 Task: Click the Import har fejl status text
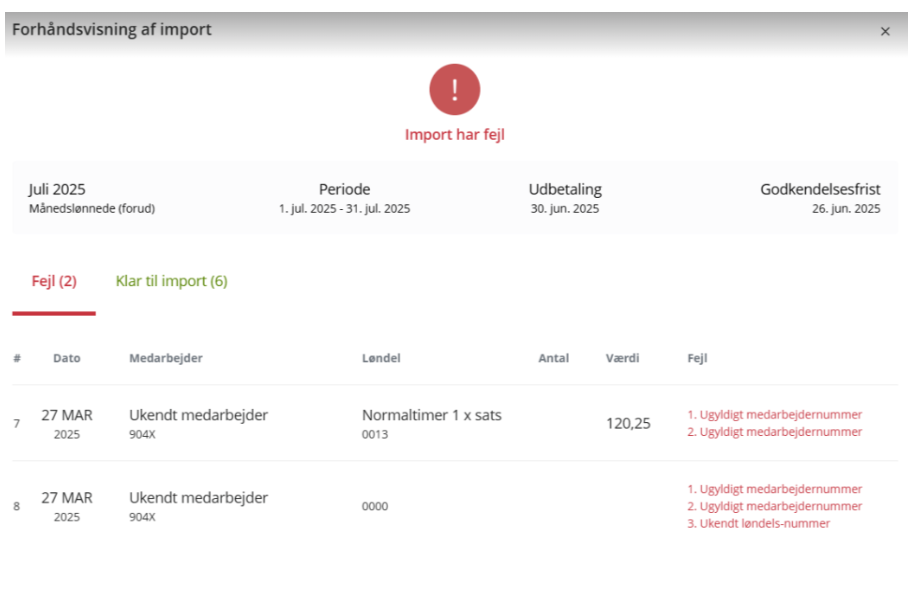[455, 134]
